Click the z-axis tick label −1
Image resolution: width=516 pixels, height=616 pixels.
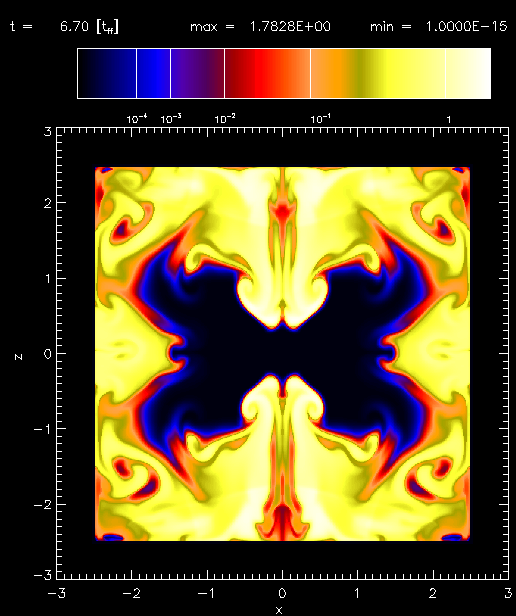42,429
